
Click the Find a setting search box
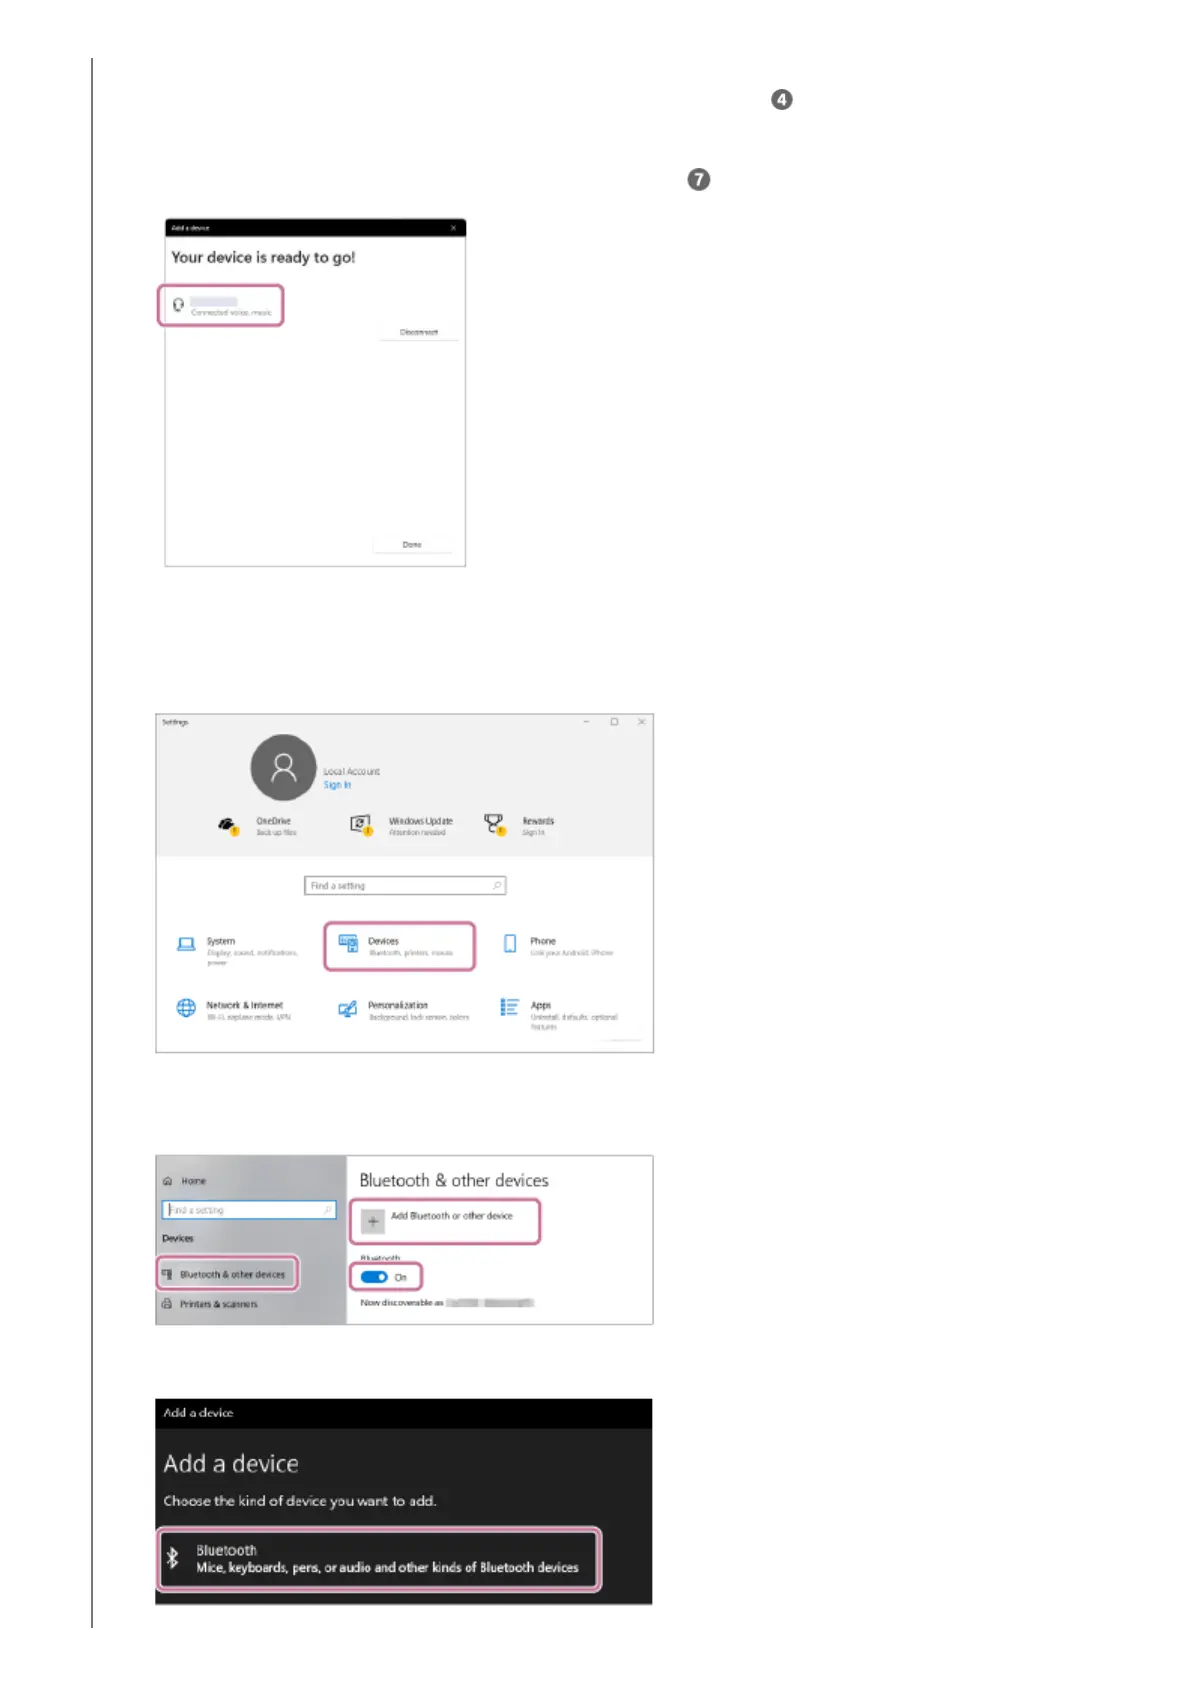(x=405, y=886)
